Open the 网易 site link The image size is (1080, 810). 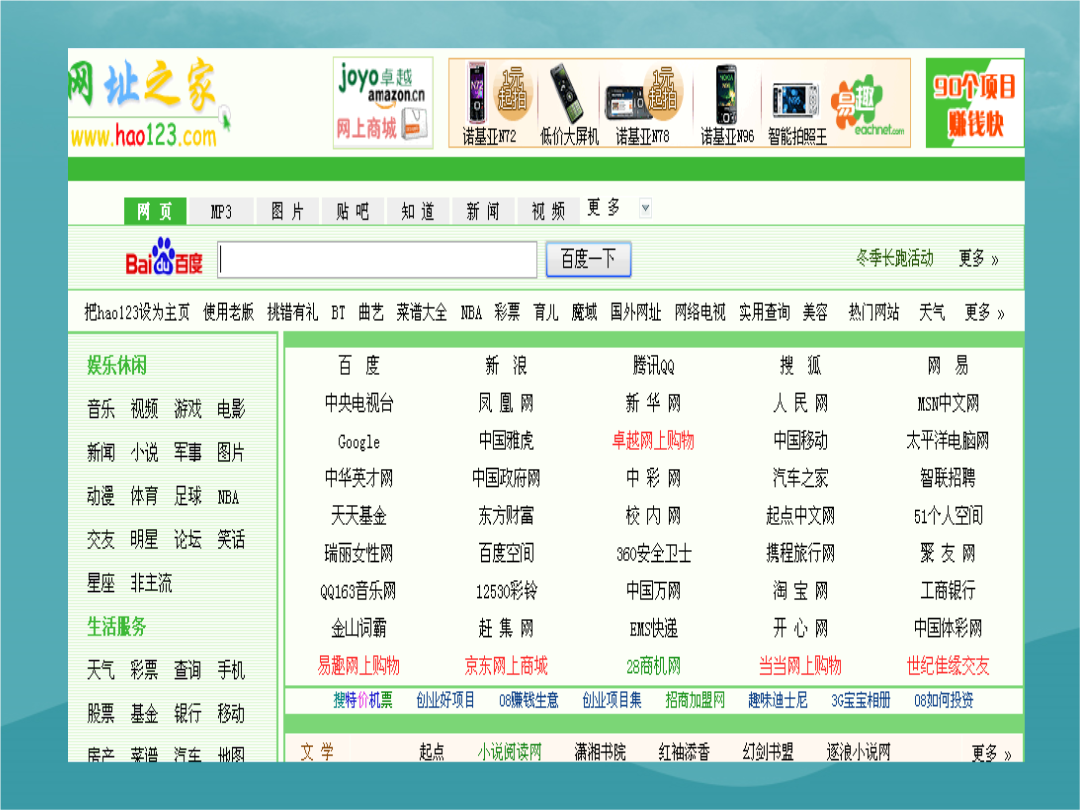(x=948, y=366)
